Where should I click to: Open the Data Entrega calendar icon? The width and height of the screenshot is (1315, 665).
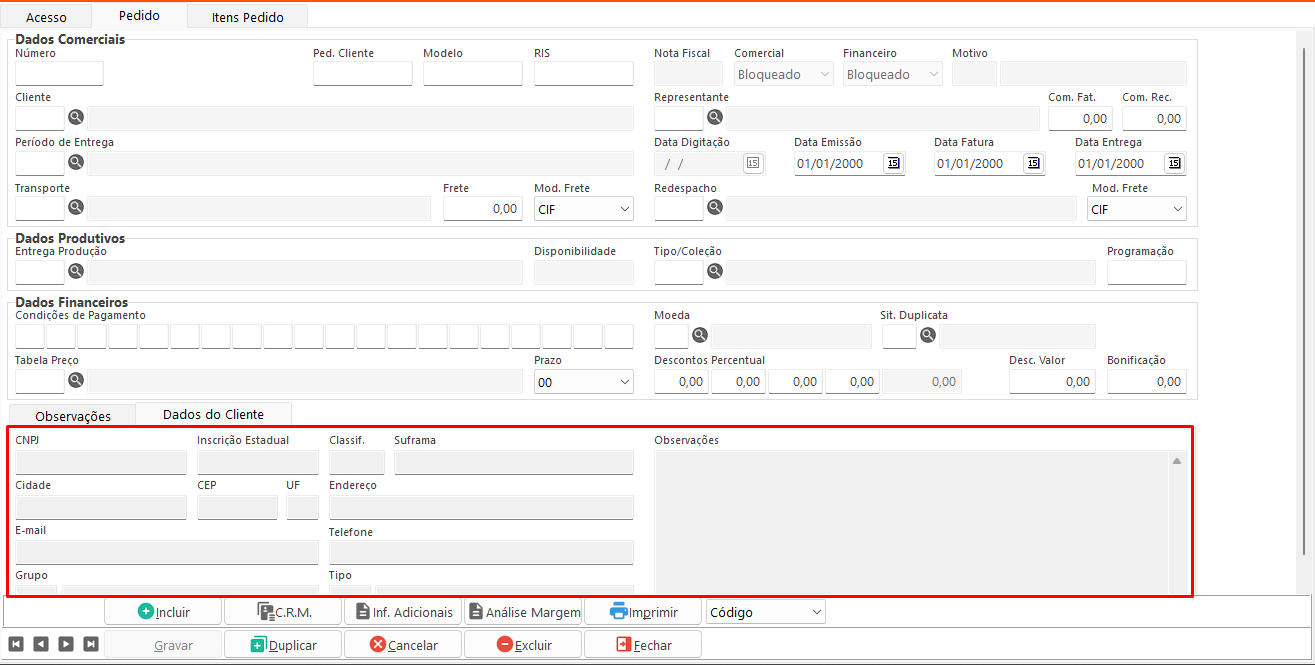pos(1174,163)
